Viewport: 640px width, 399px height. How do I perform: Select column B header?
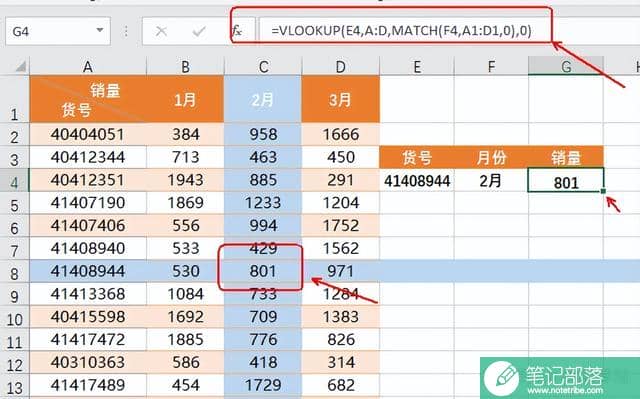point(185,66)
